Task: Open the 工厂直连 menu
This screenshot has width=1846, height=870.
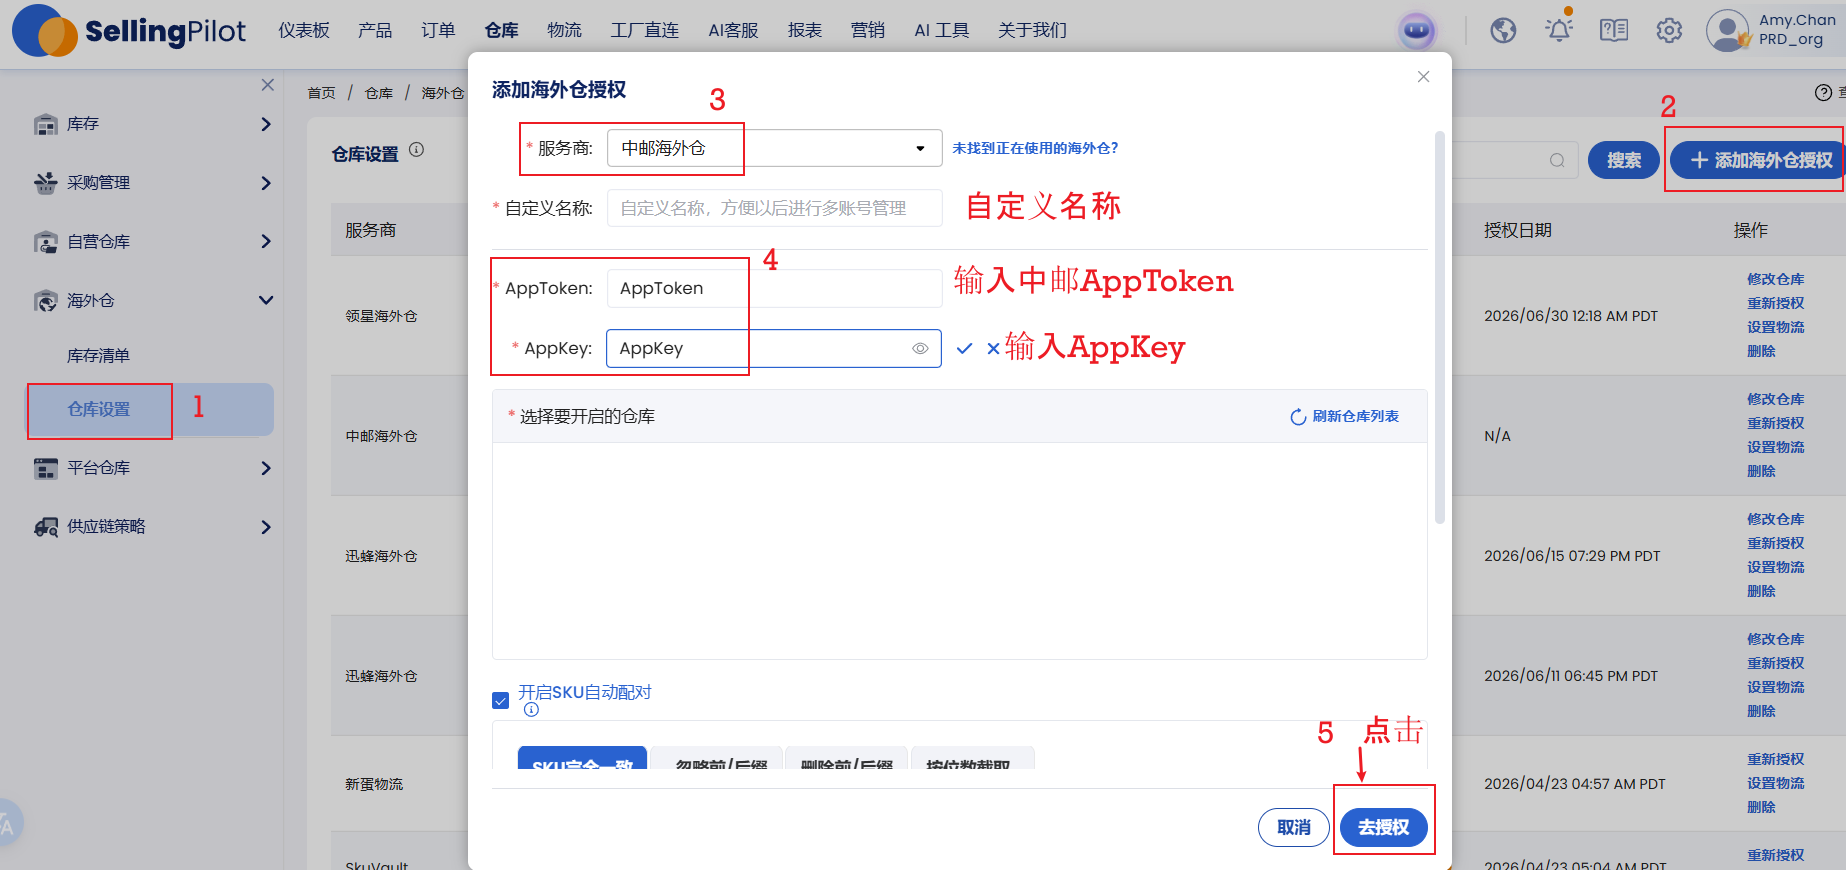Action: click(645, 31)
